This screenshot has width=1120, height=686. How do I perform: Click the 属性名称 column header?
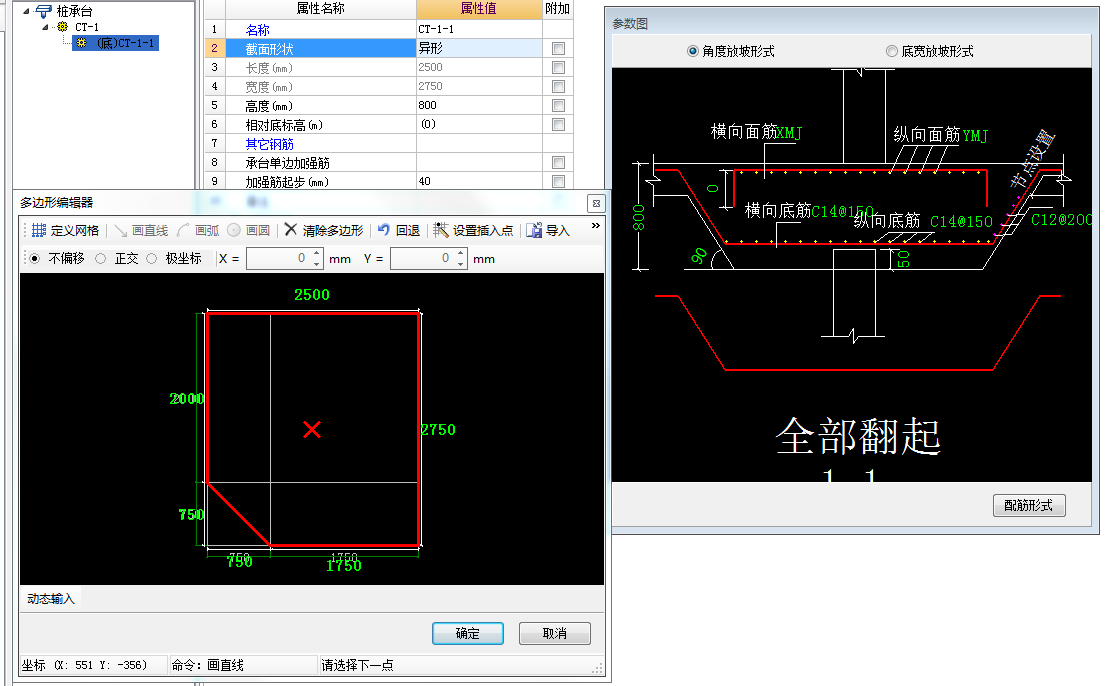coord(321,9)
